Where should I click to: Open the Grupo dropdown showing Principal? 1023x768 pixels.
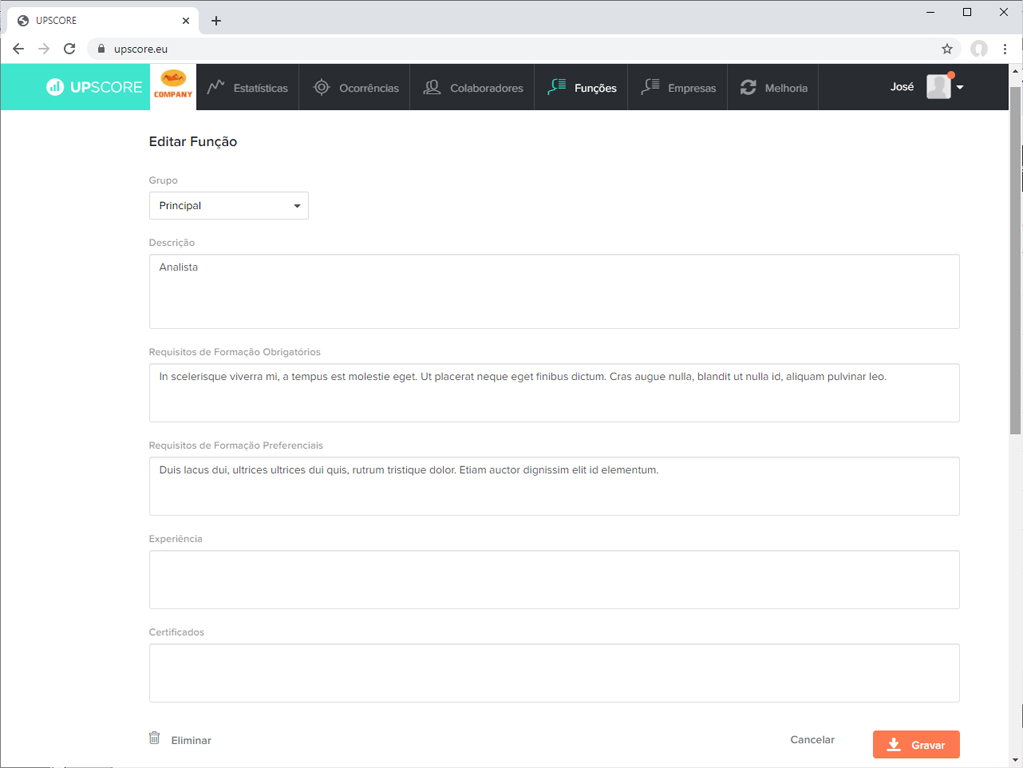click(x=228, y=206)
